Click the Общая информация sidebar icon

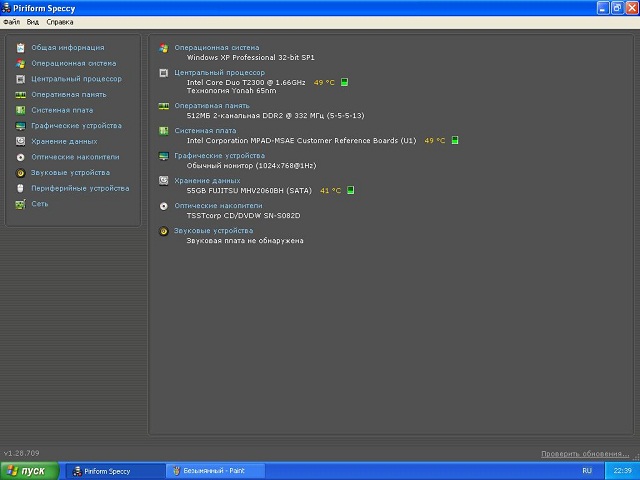pyautogui.click(x=20, y=47)
